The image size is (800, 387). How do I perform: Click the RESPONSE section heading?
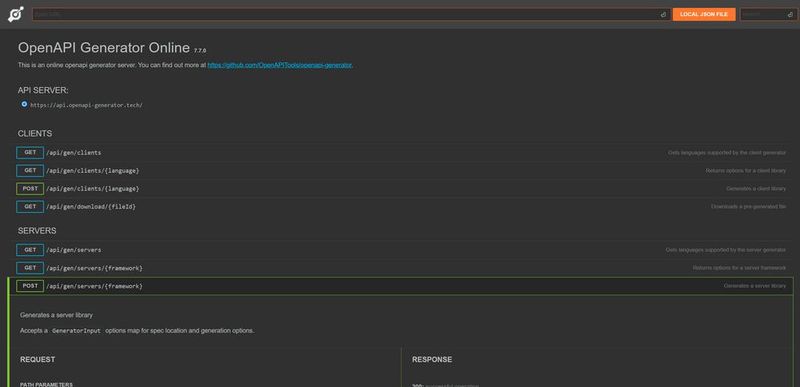pyautogui.click(x=432, y=359)
